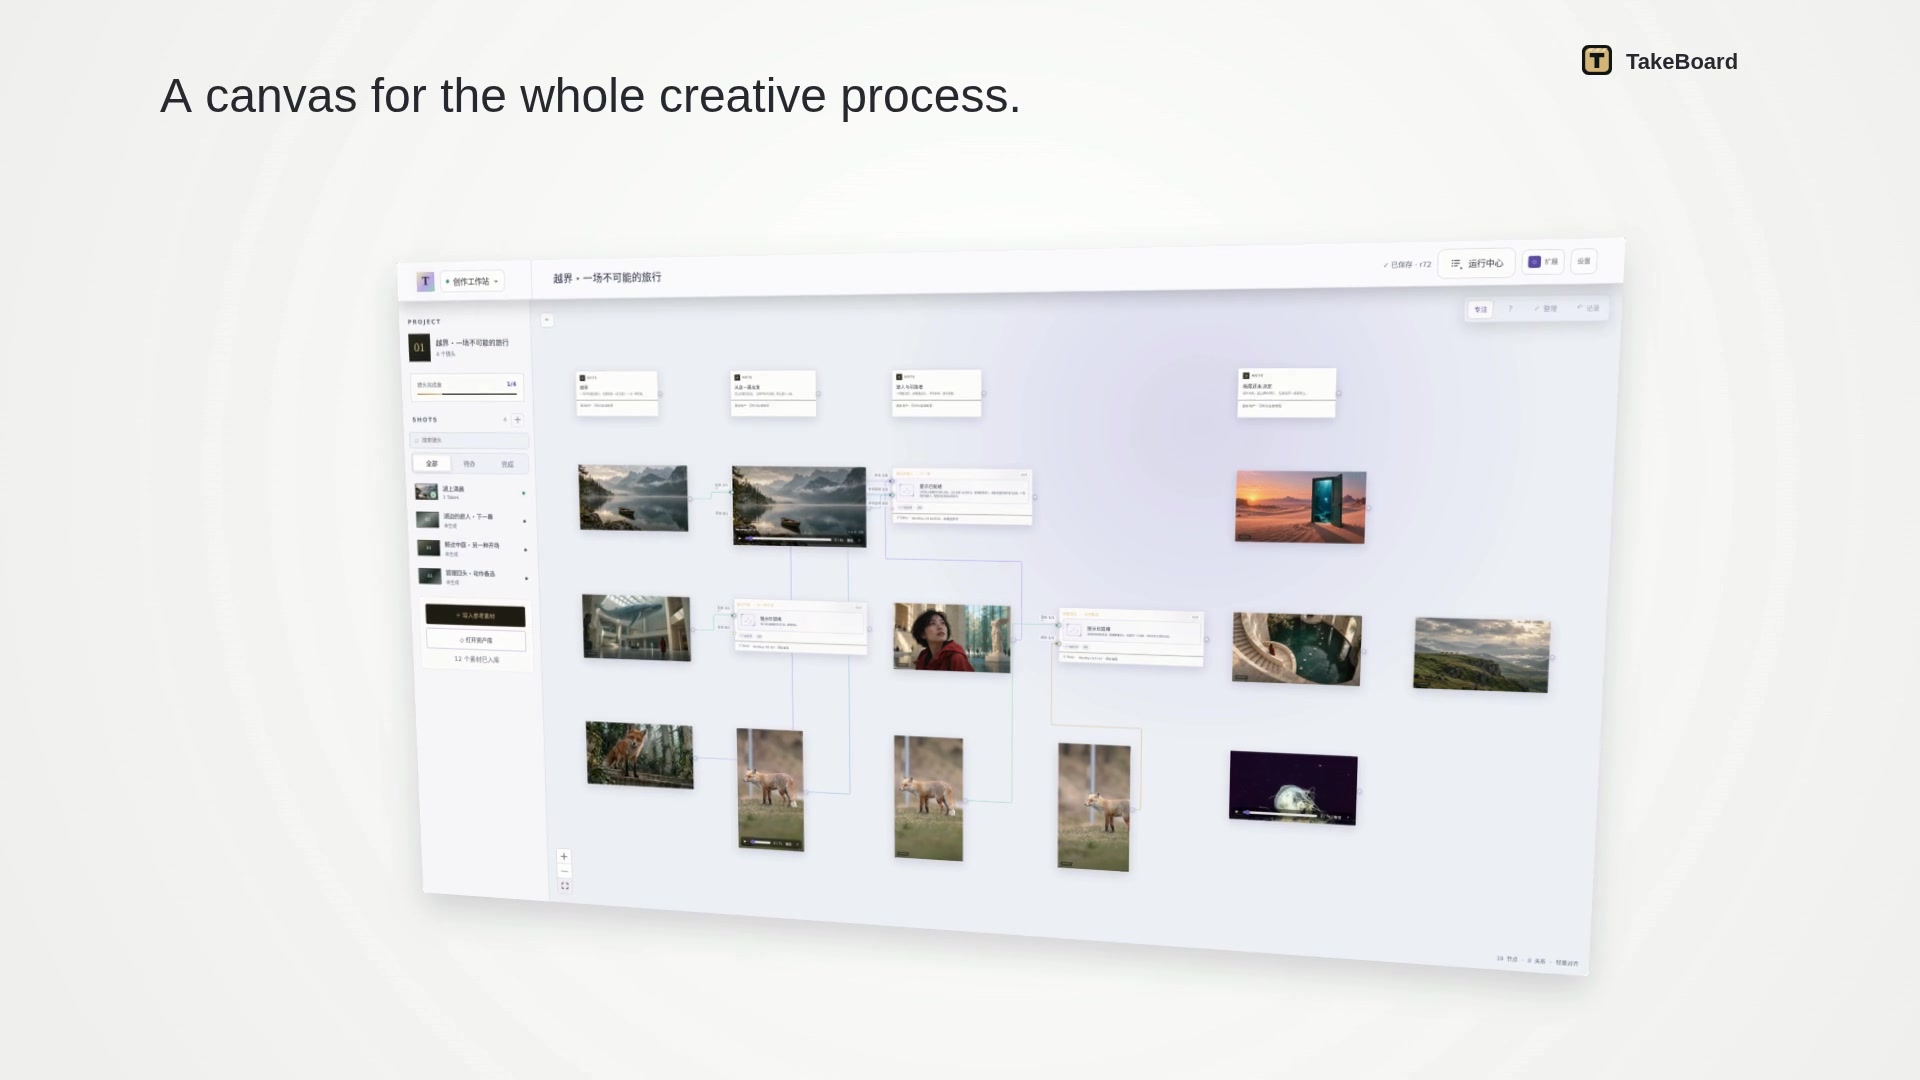This screenshot has width=1920, height=1080.
Task: Collapse the sidebar with the arrow button
Action: [547, 320]
